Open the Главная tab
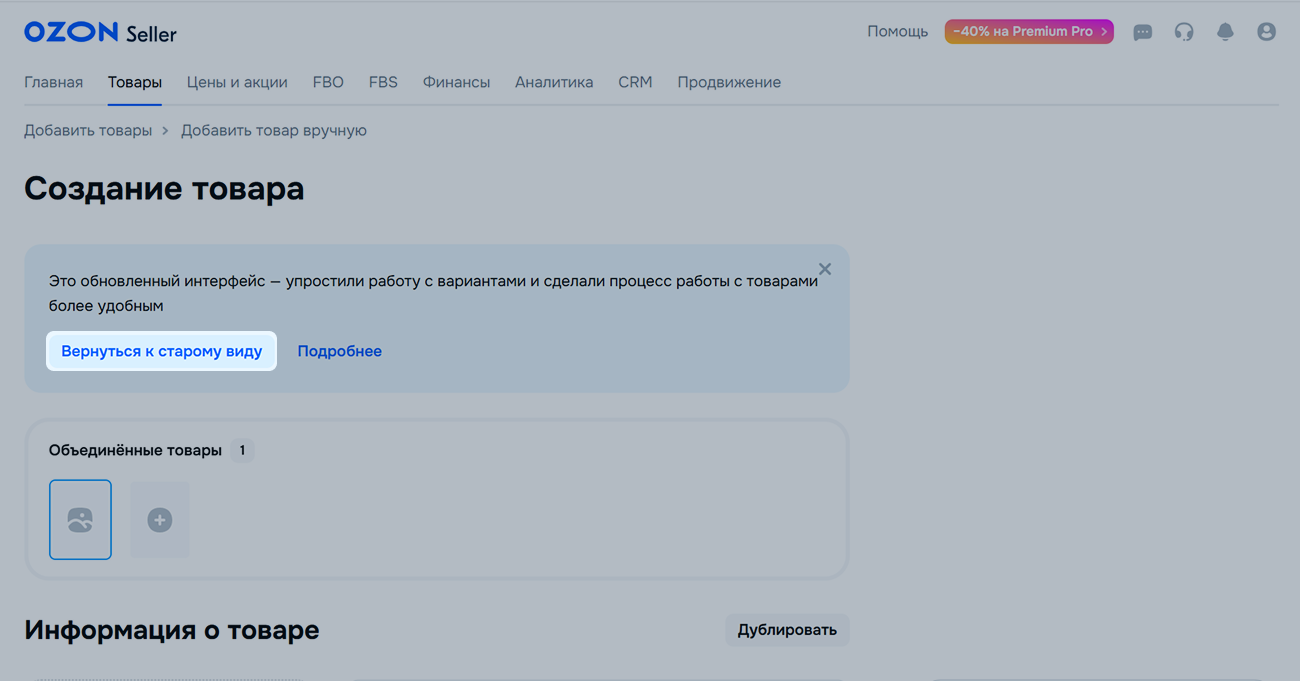This screenshot has width=1300, height=681. pos(53,82)
